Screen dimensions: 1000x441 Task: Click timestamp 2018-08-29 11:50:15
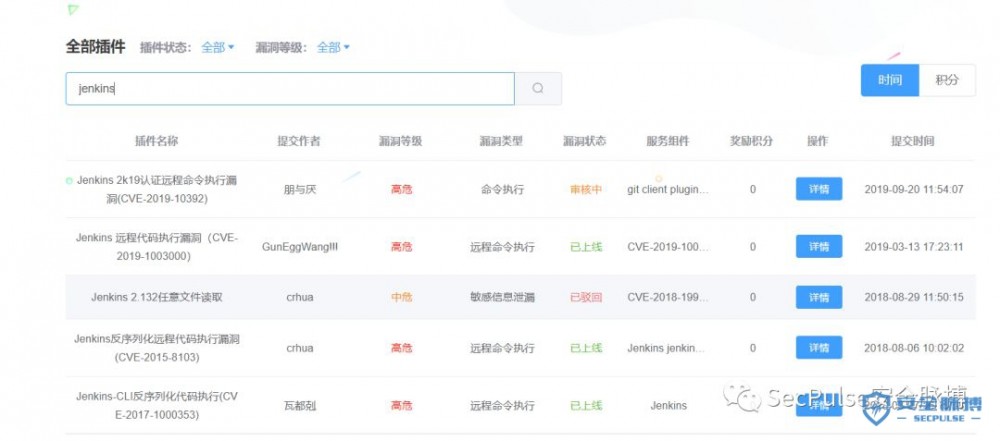pyautogui.click(x=914, y=297)
